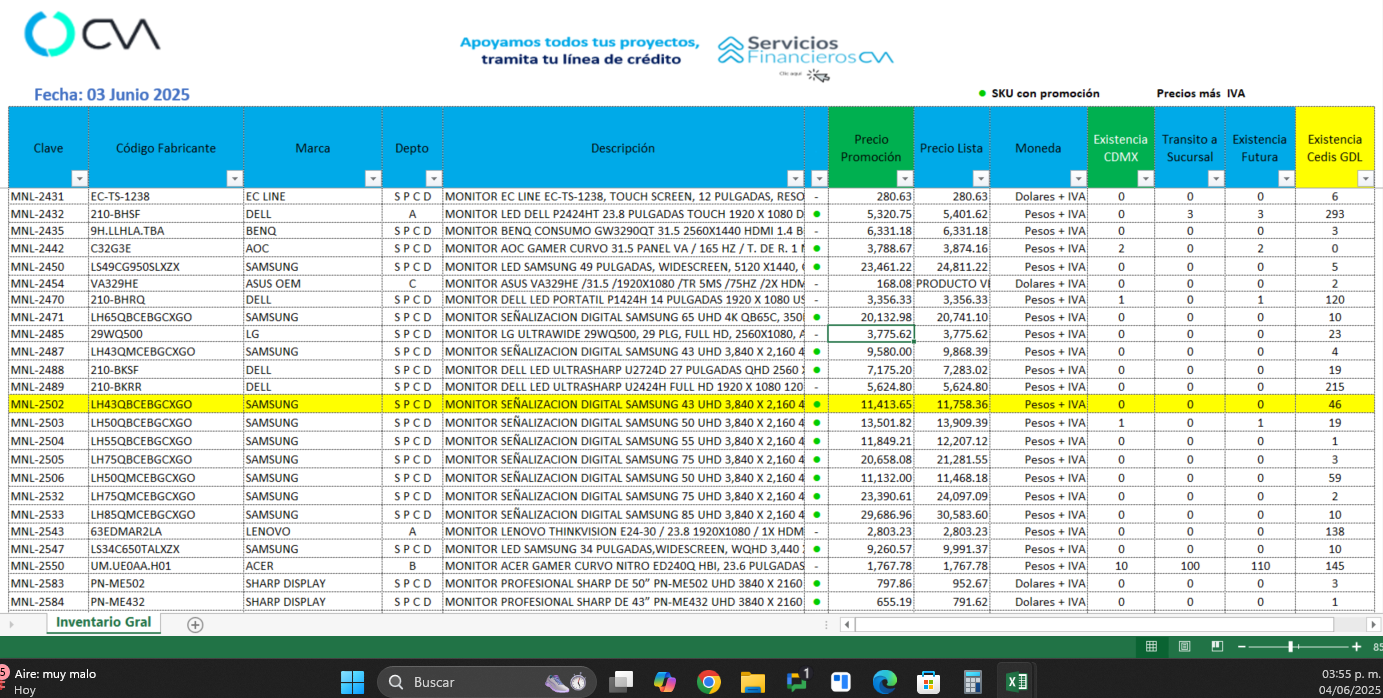Viewport: 1383px width, 698px height.
Task: Open the Clave column filter dropdown
Action: coord(79,179)
